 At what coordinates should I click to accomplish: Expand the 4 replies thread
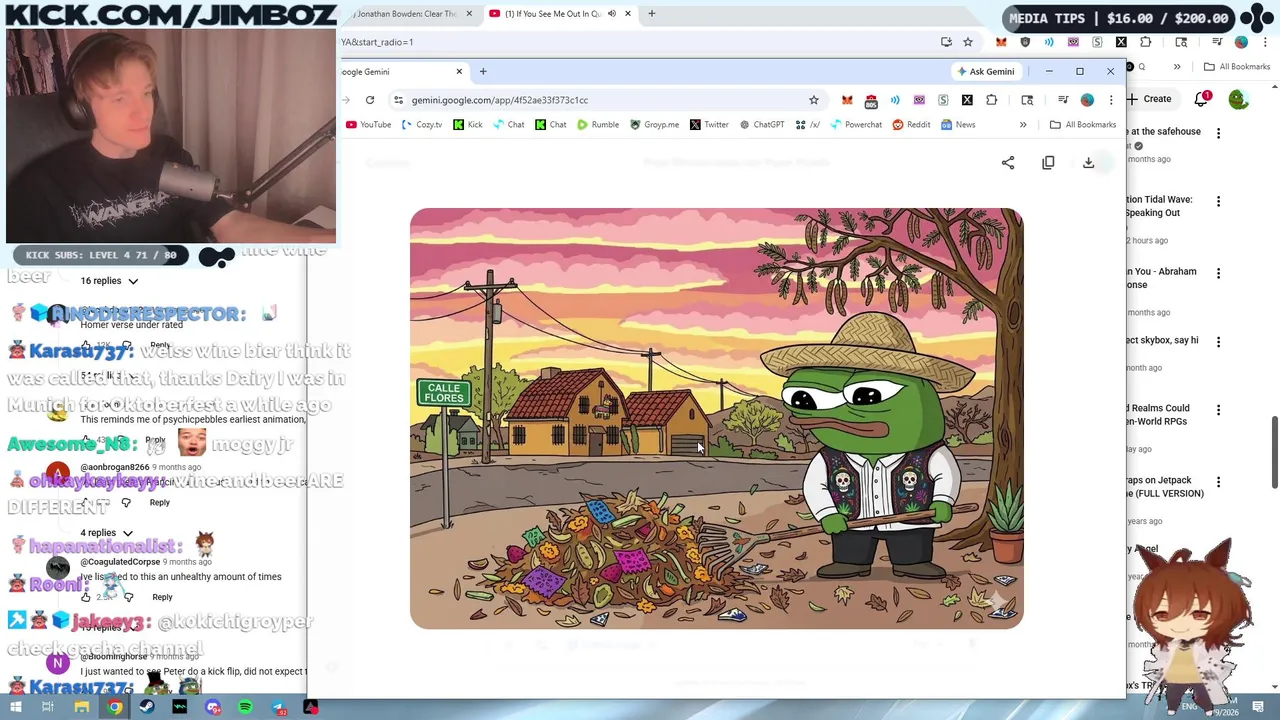coord(109,533)
